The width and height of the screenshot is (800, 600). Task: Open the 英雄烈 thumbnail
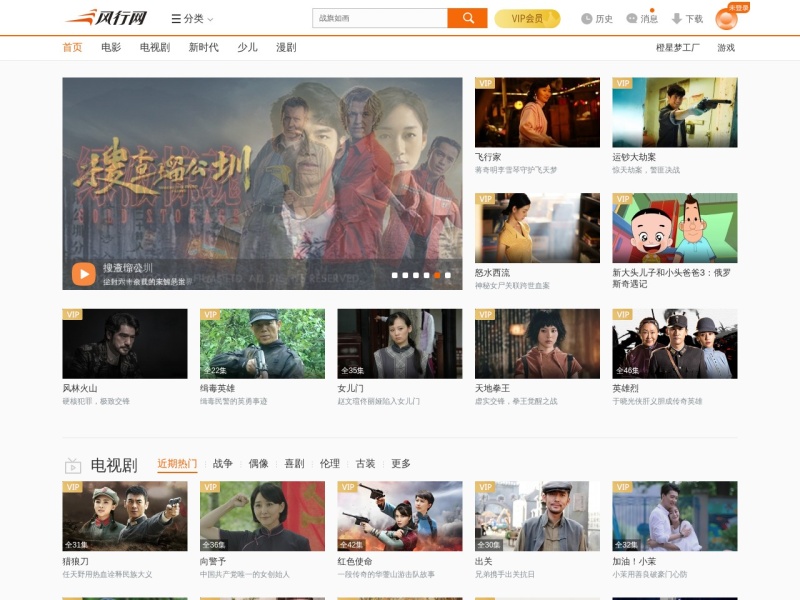674,343
